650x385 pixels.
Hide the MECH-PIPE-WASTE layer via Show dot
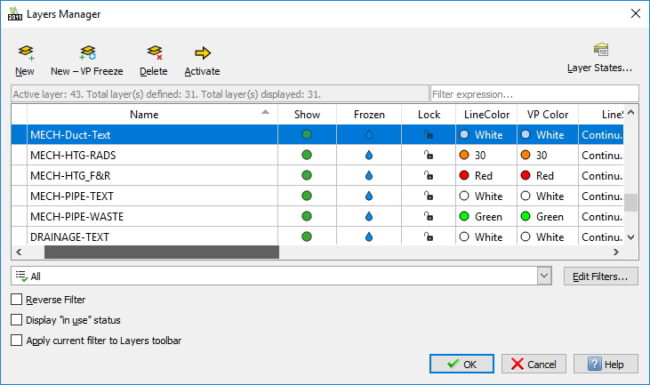point(307,216)
